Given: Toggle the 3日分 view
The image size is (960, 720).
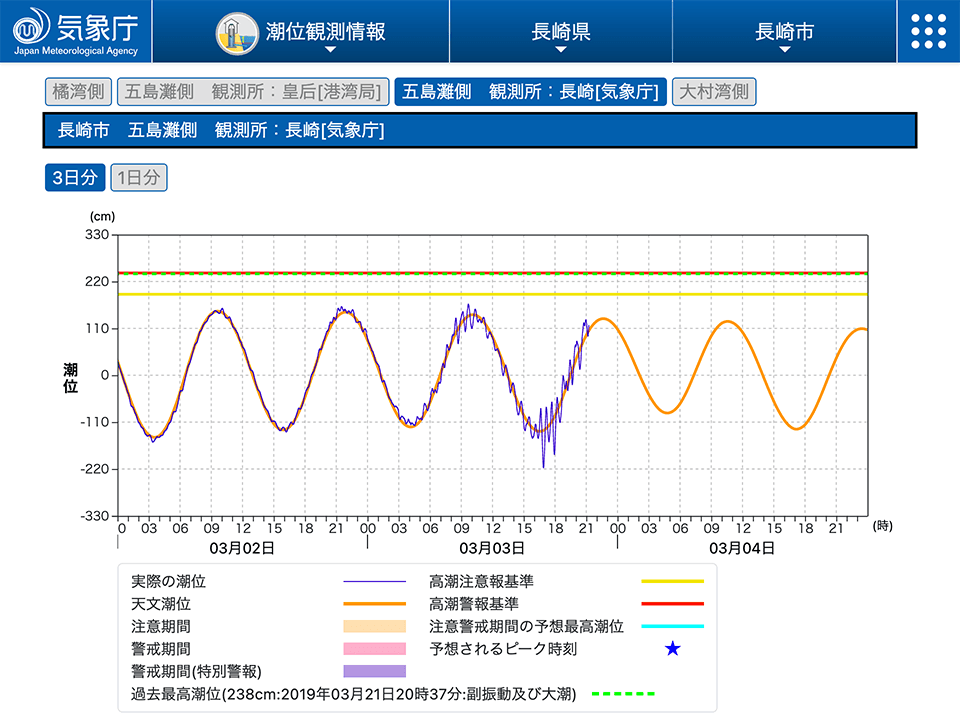Looking at the screenshot, I should [x=75, y=178].
